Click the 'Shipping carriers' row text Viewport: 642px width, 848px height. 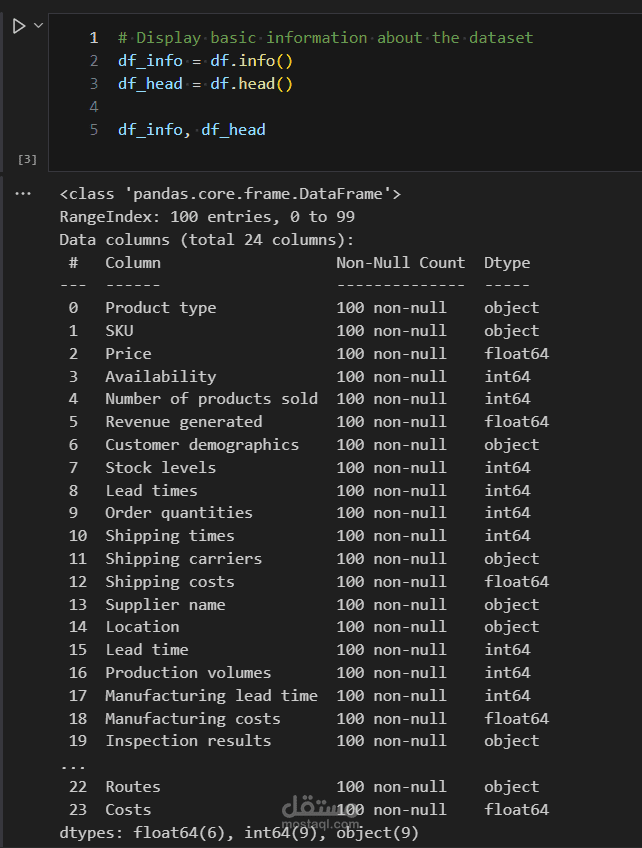(184, 559)
